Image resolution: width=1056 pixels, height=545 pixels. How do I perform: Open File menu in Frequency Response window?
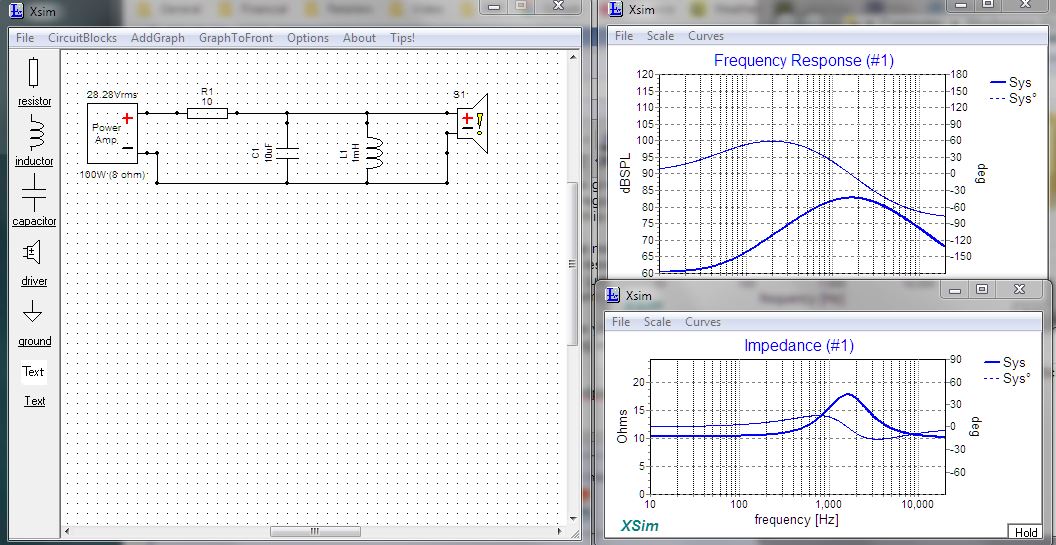click(624, 36)
